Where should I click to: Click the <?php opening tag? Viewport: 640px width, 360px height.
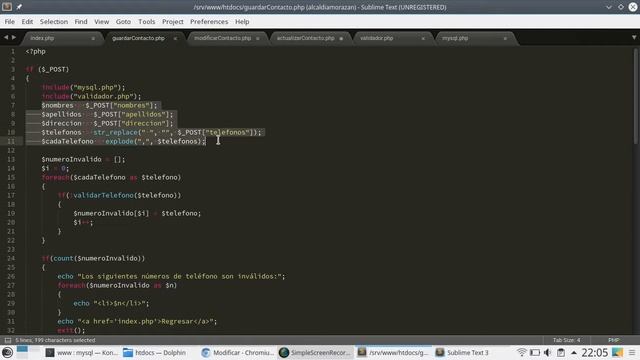point(36,51)
